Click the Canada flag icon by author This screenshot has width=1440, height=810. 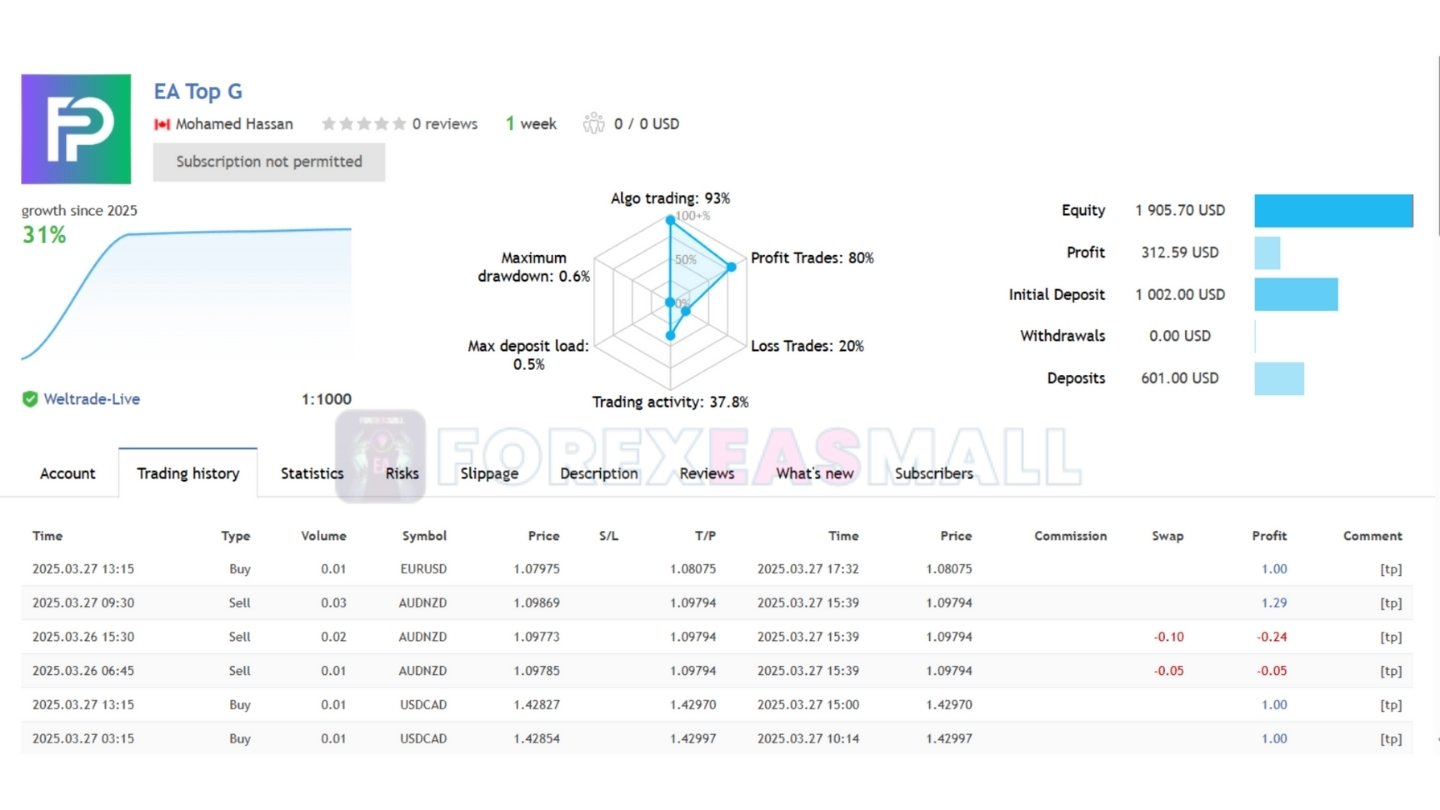162,124
